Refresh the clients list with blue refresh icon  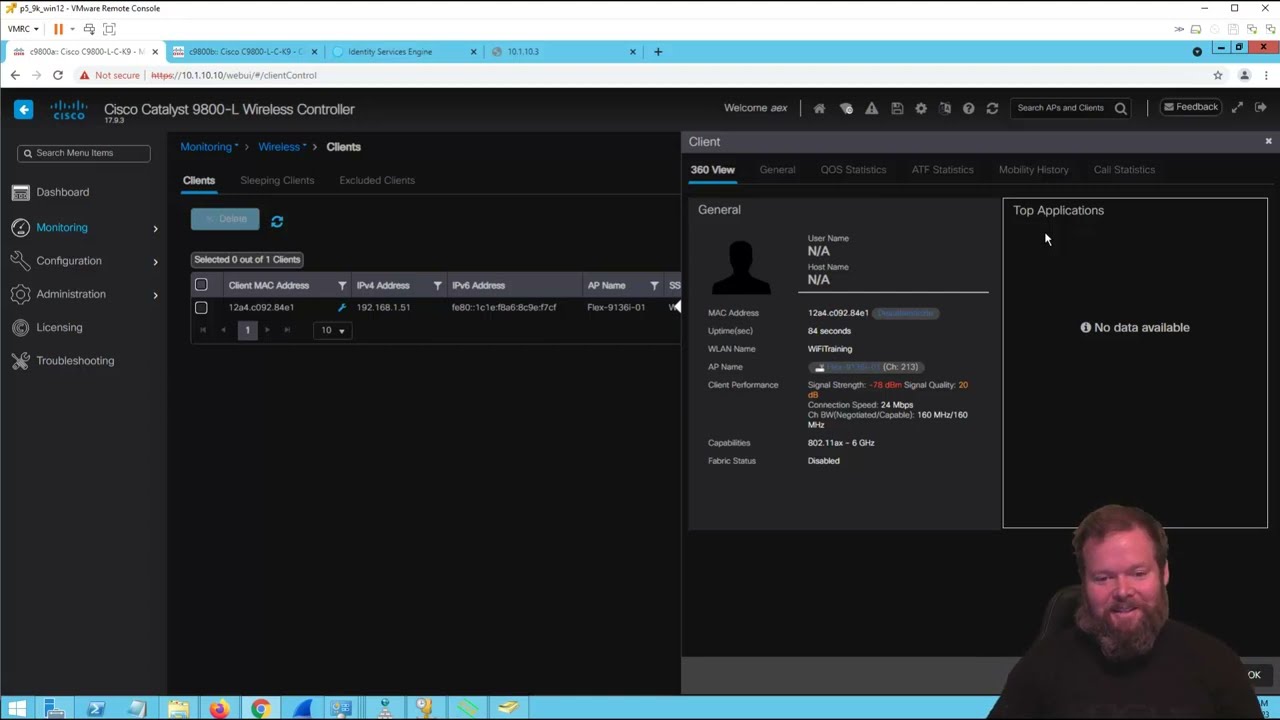[277, 221]
